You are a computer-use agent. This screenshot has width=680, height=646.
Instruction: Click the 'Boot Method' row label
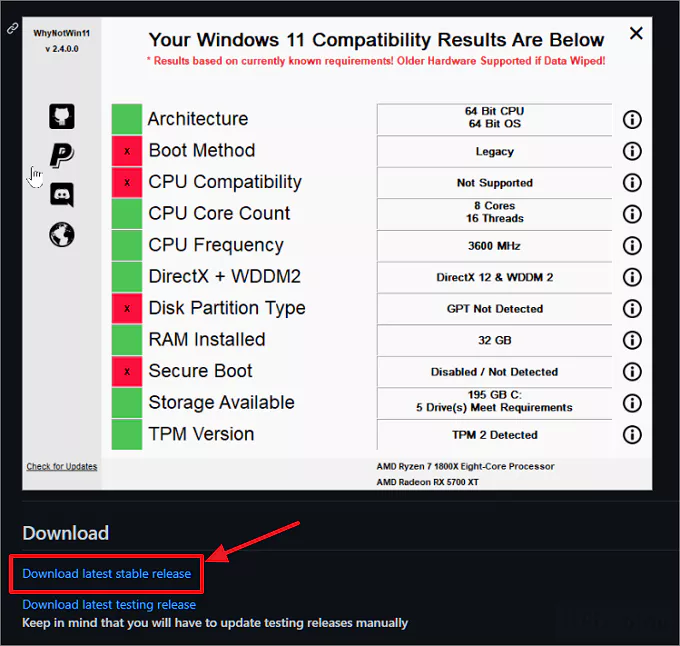click(202, 150)
